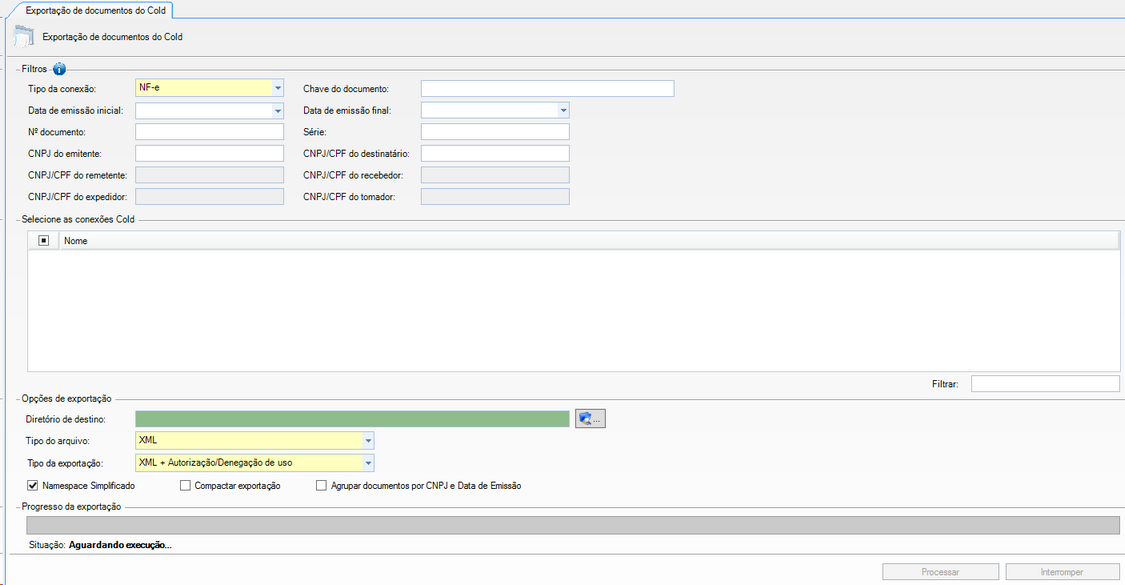Click the Diretório de destino green field
The width and height of the screenshot is (1125, 585).
(x=352, y=418)
